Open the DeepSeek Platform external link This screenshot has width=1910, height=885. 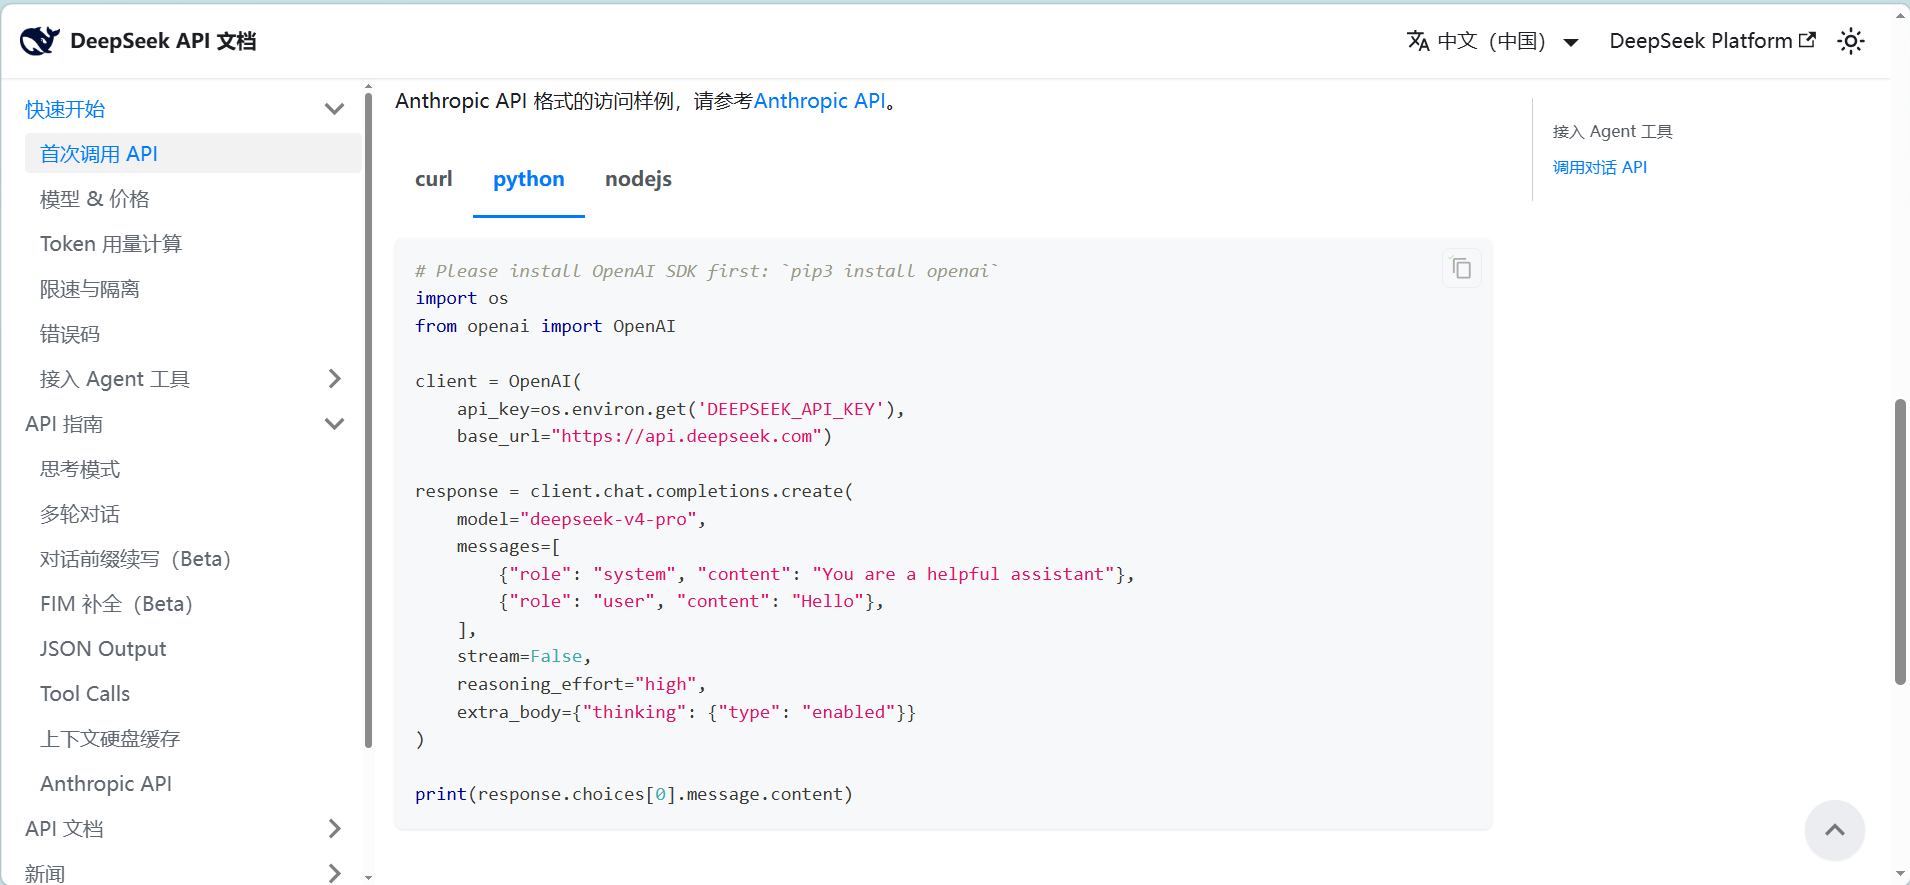[1712, 41]
